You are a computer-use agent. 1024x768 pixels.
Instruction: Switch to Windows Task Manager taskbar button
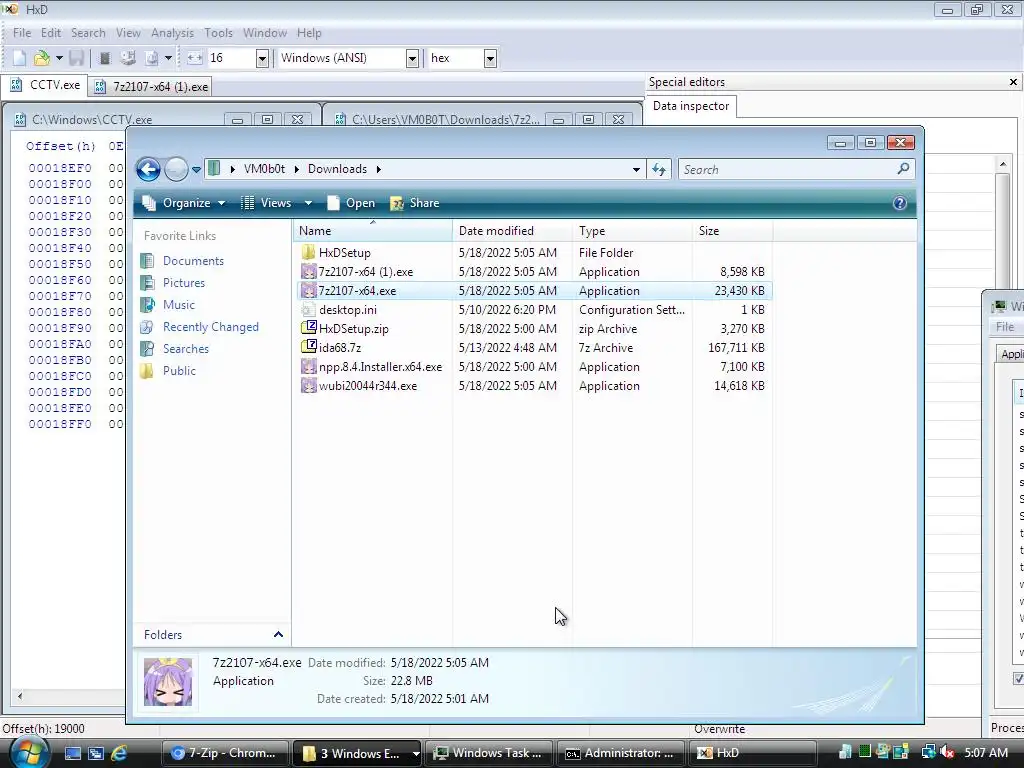pyautogui.click(x=488, y=753)
